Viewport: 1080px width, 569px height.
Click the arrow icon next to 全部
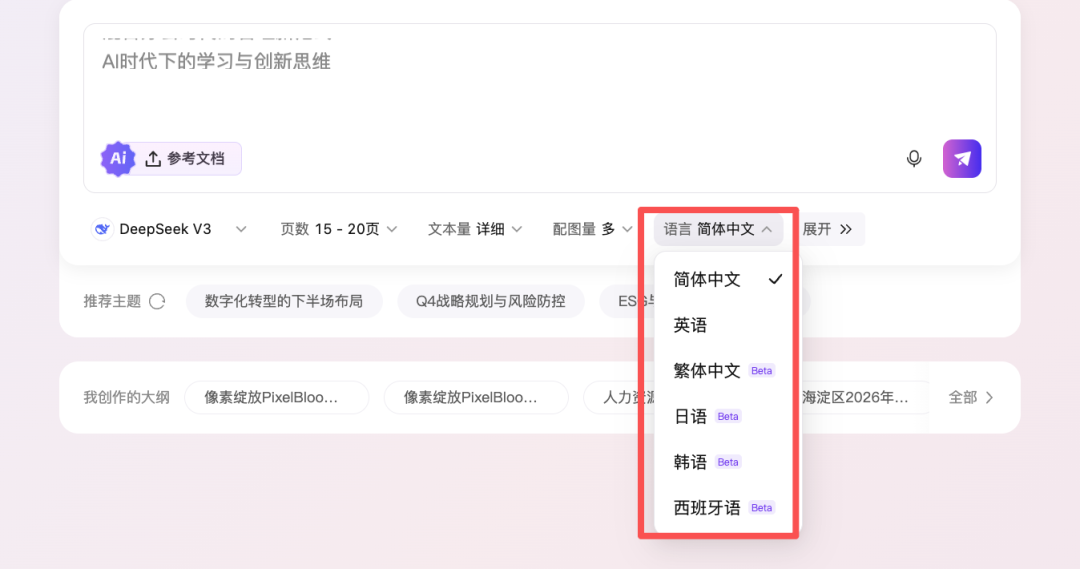pyautogui.click(x=989, y=397)
